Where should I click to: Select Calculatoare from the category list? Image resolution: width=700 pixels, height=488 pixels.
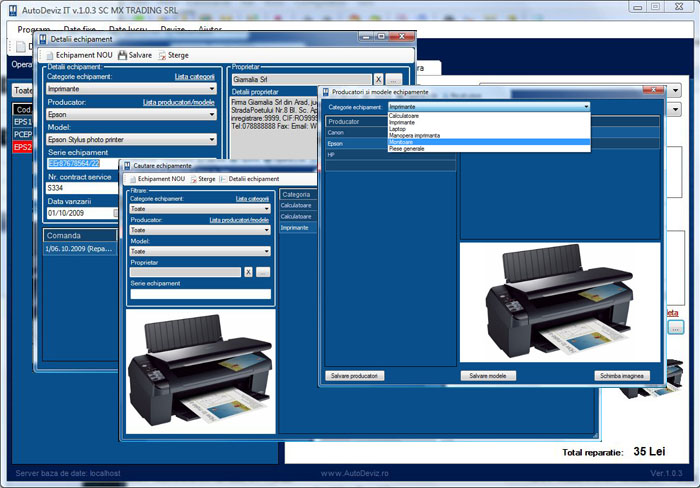489,116
